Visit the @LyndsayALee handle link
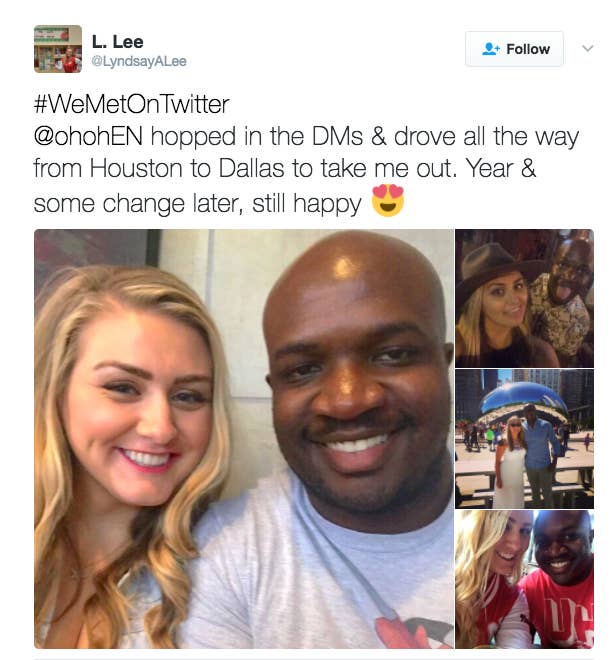Viewport: 612px width, 660px height. 139,61
